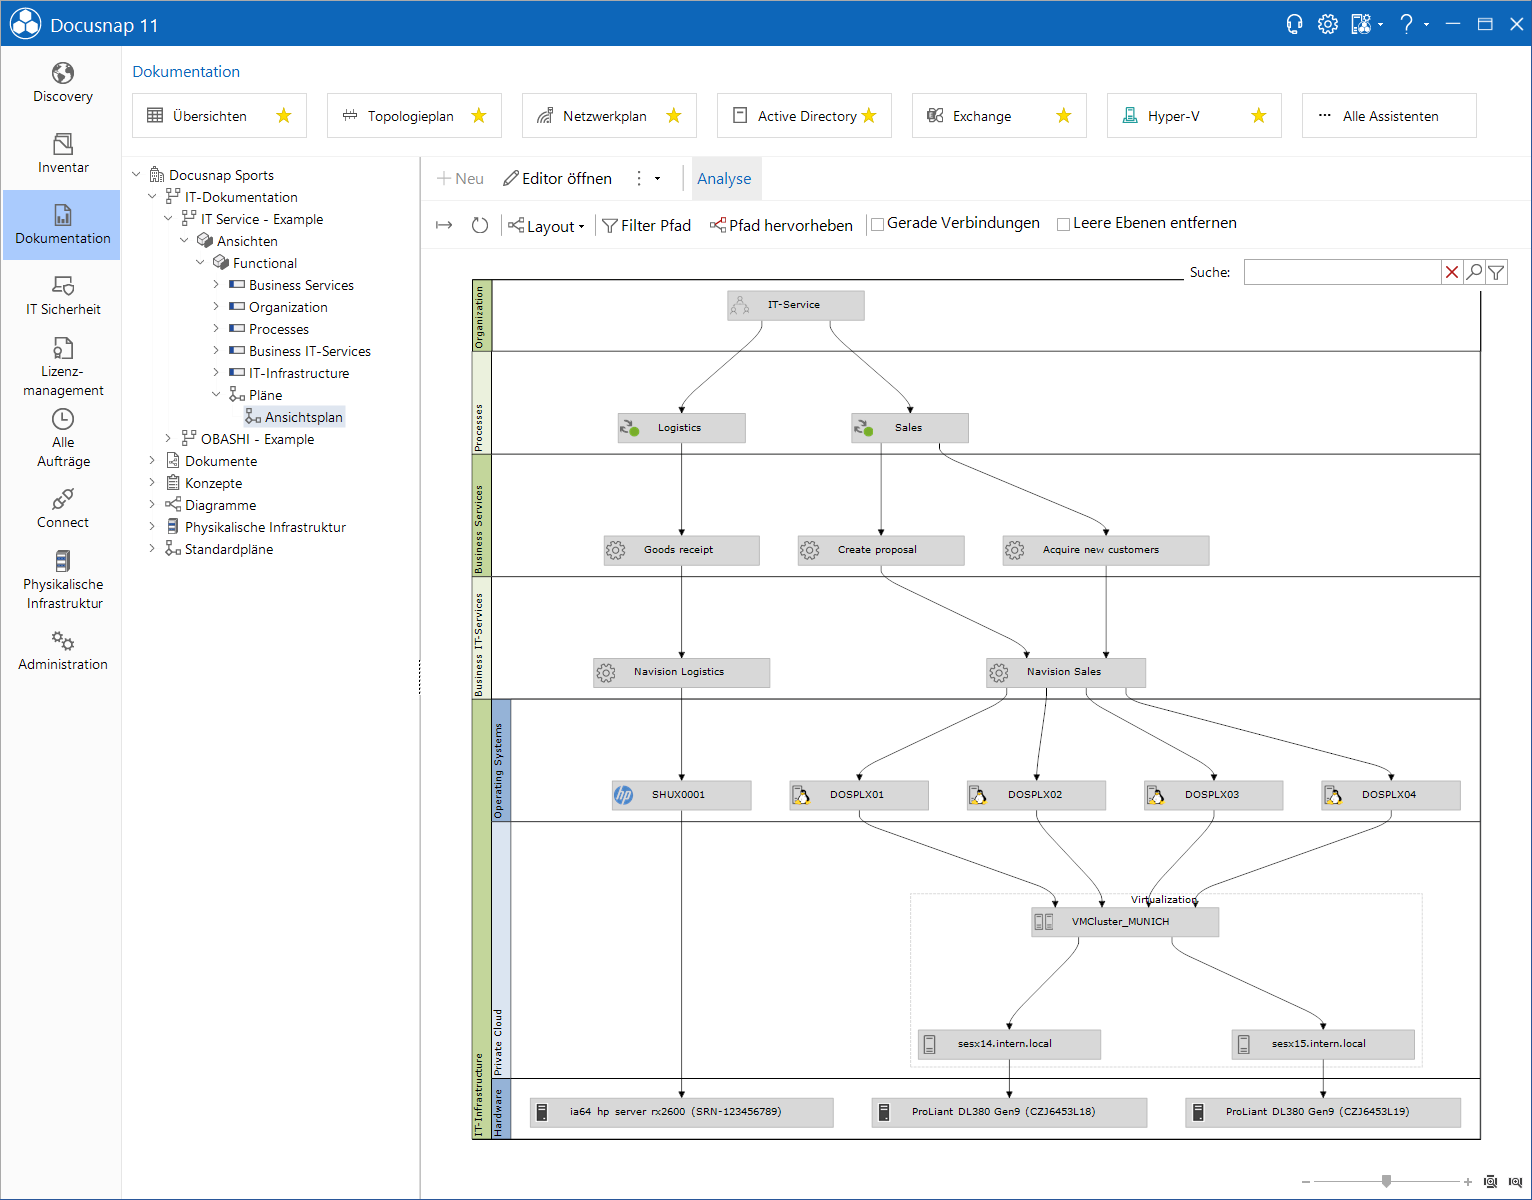Open dropdown arrow next to three-dot menu
Image resolution: width=1532 pixels, height=1200 pixels.
[x=658, y=179]
